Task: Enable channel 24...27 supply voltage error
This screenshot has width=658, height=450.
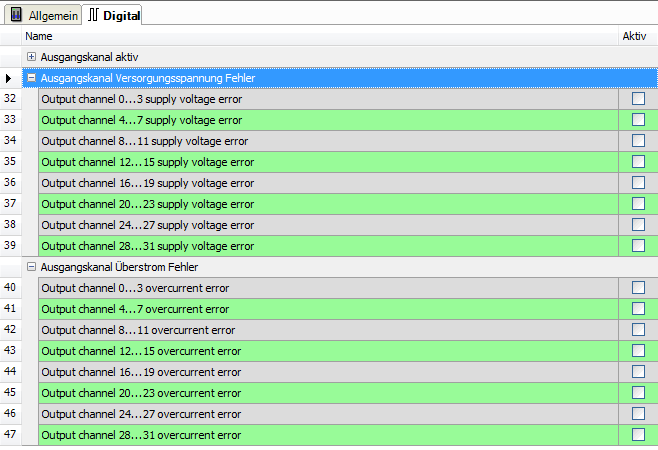Action: [x=638, y=225]
